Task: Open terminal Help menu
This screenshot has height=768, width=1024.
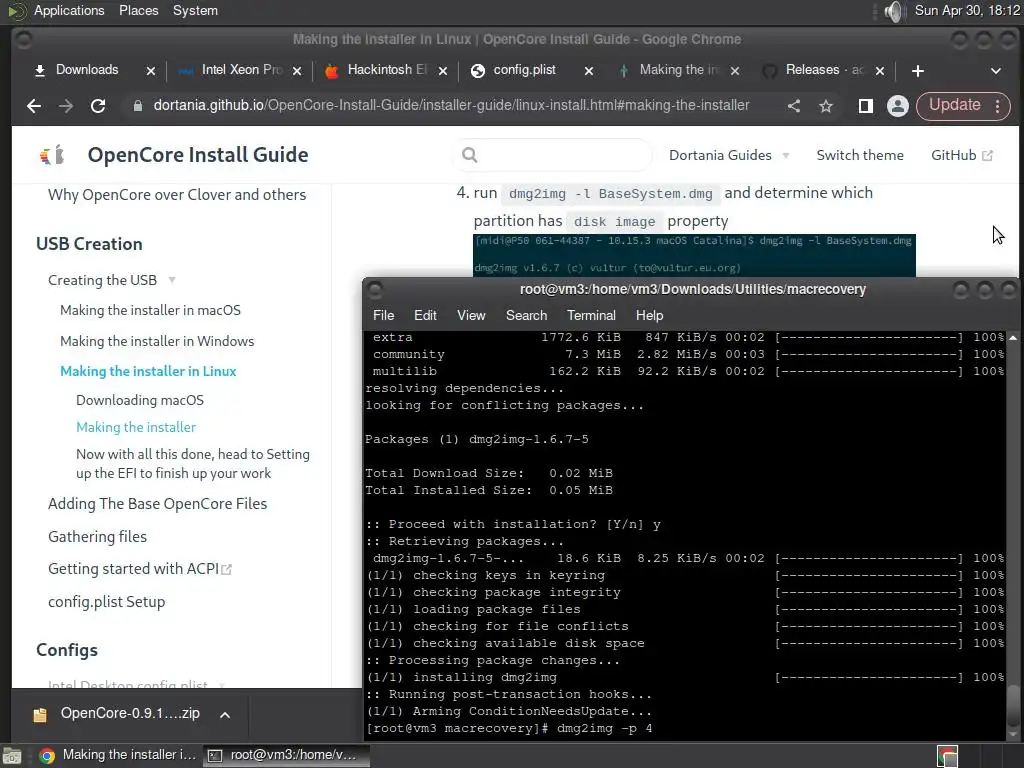Action: click(649, 315)
